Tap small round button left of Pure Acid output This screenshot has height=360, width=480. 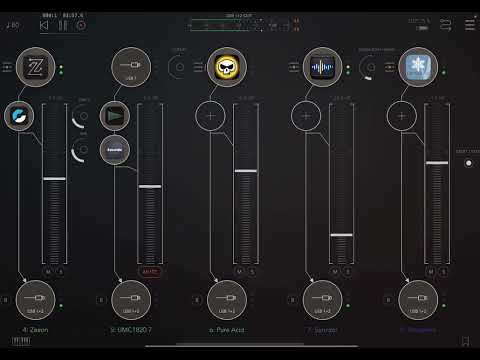197,300
